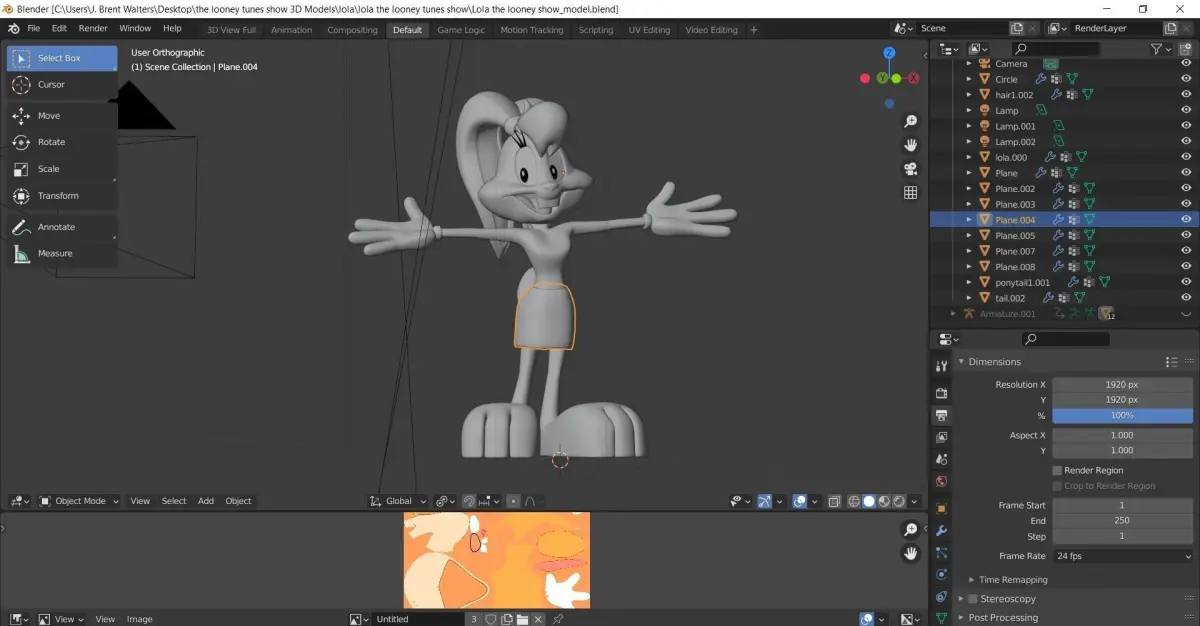Hide Plane.004 with its eye icon
Screen dimensions: 1200x626
coord(1186,220)
